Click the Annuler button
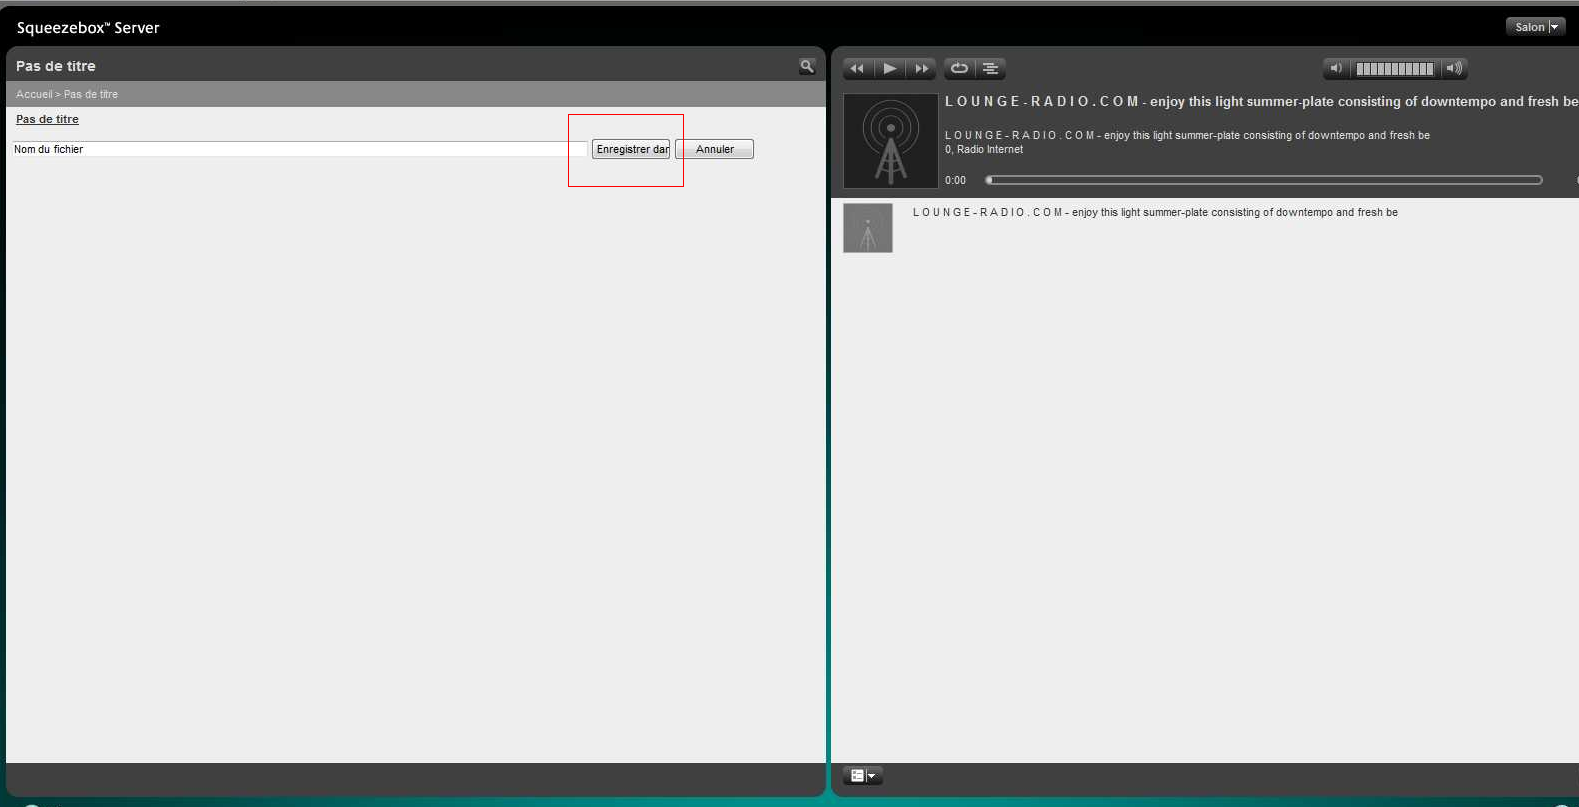The height and width of the screenshot is (807, 1579). pos(714,149)
